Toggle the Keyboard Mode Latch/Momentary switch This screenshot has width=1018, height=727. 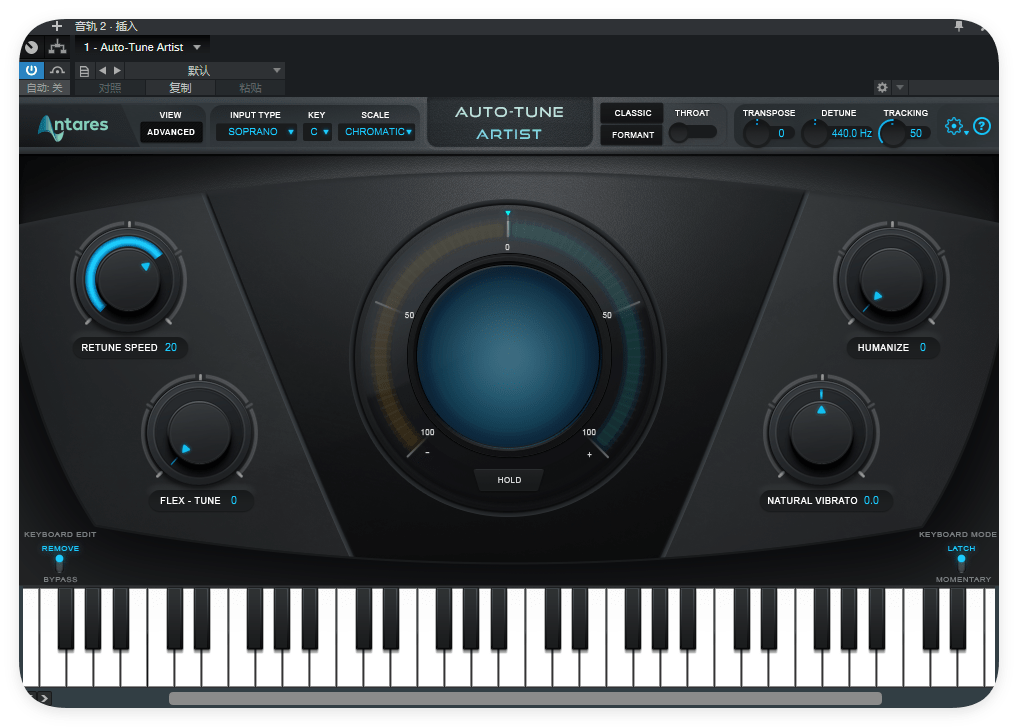pyautogui.click(x=962, y=563)
